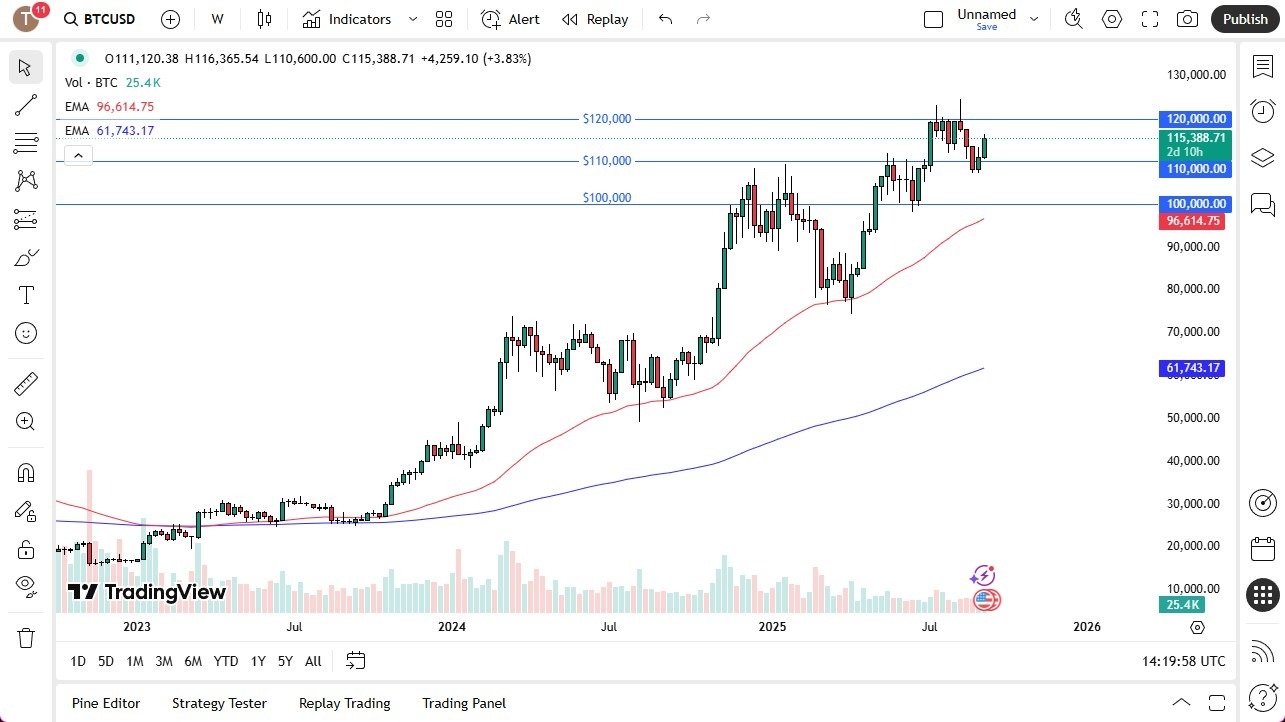Expand the Indicators dropdown arrow

[x=411, y=19]
